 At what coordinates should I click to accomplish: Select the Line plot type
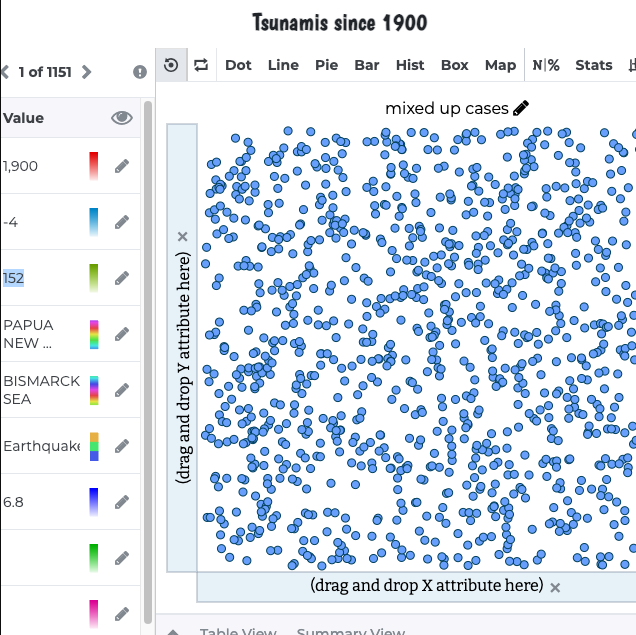click(x=283, y=65)
